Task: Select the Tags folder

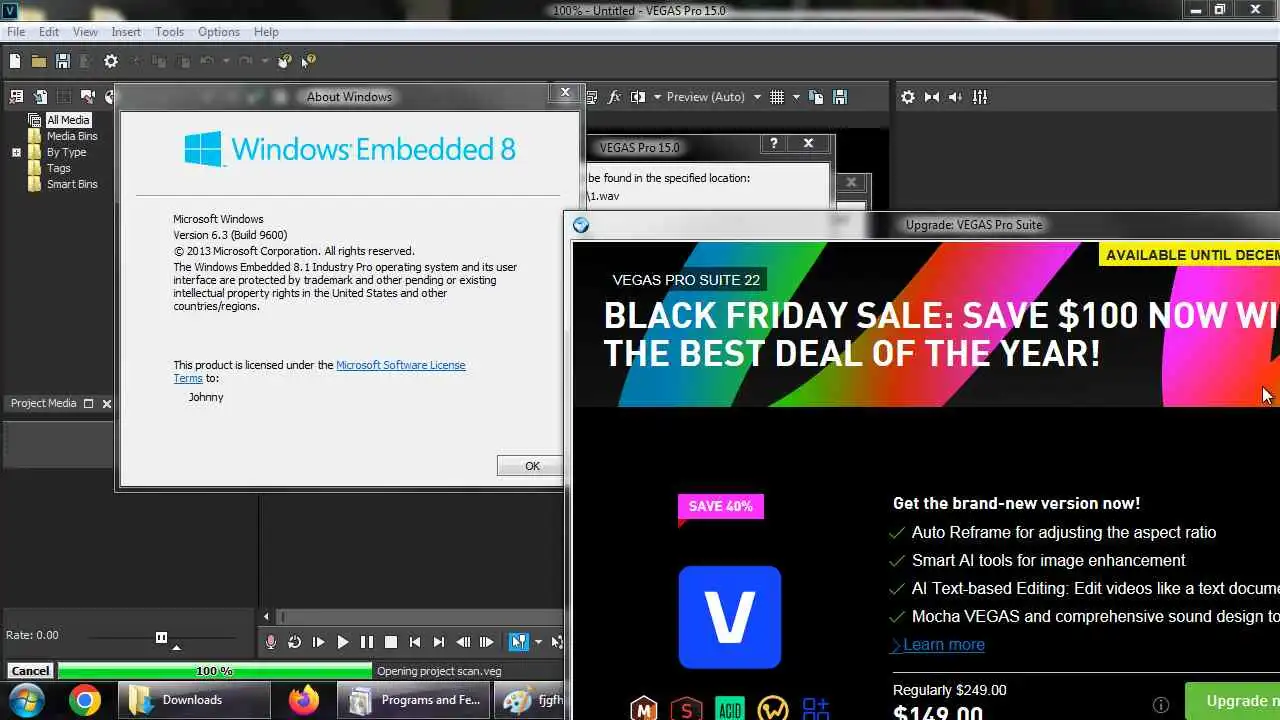Action: click(58, 168)
